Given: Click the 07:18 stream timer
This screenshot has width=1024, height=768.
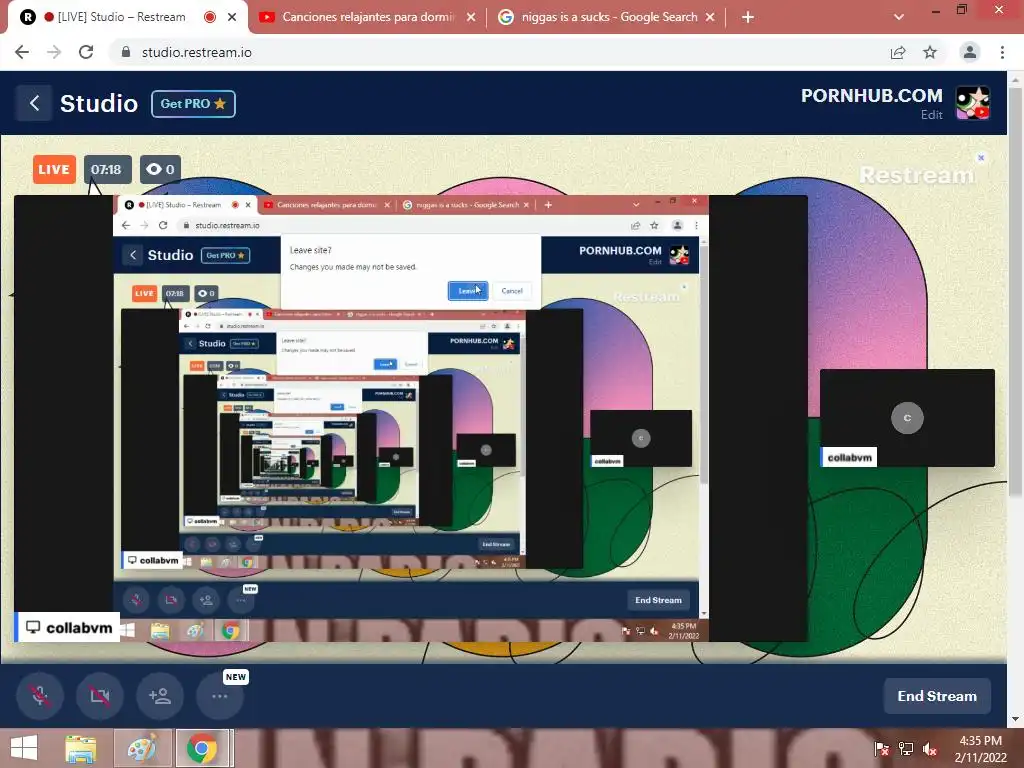Looking at the screenshot, I should point(106,170).
